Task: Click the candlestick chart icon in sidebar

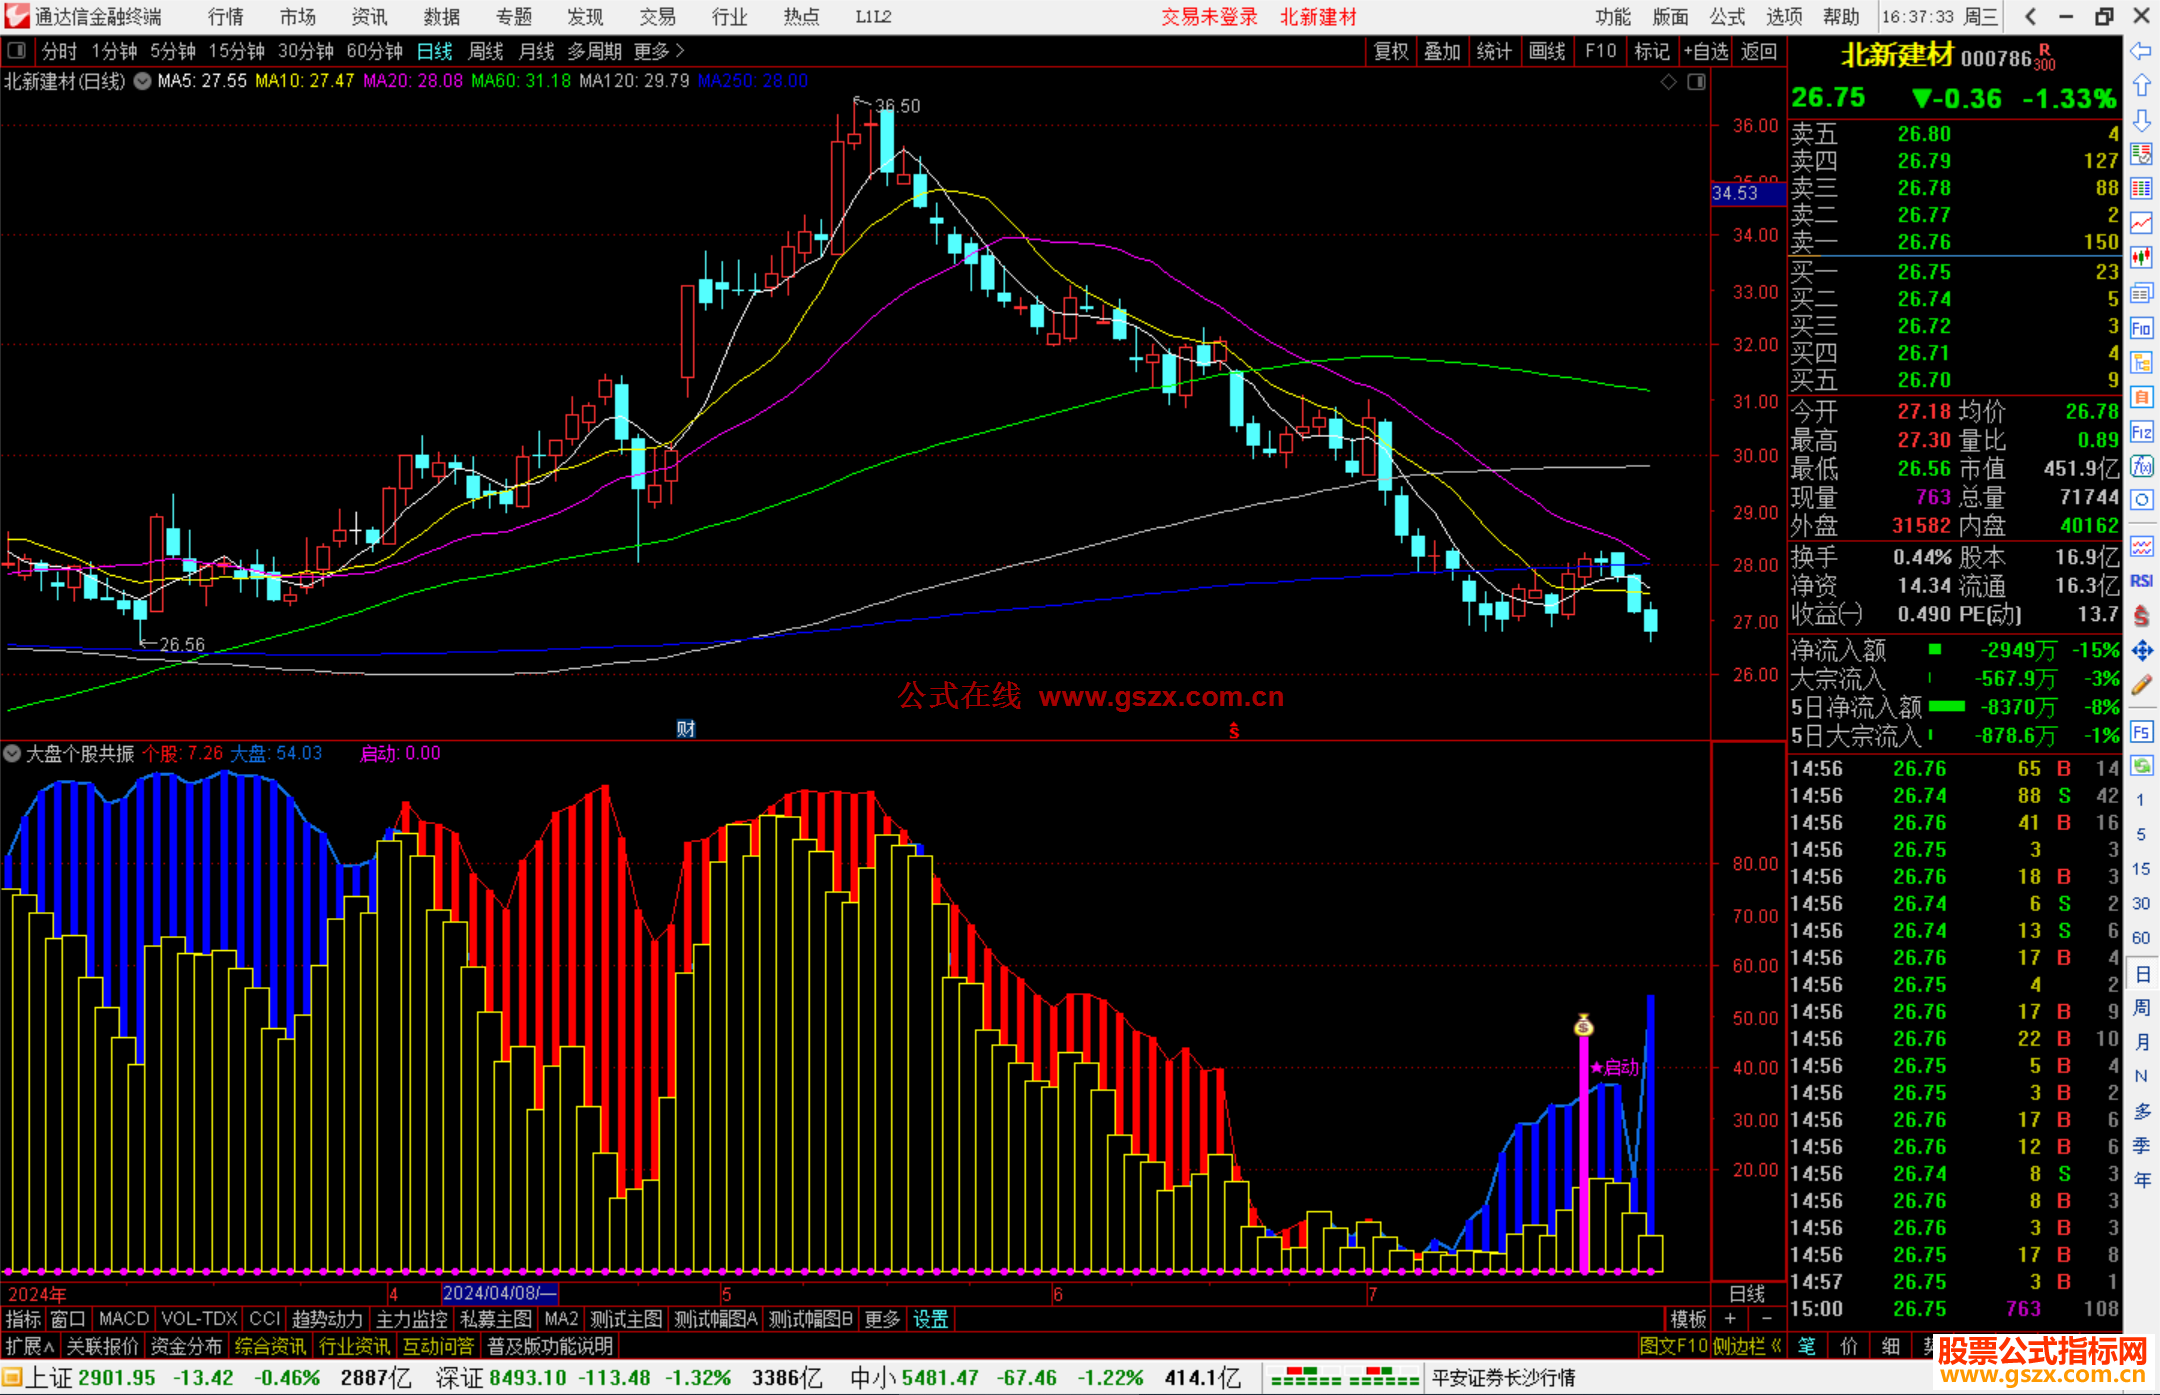Action: click(x=2141, y=257)
